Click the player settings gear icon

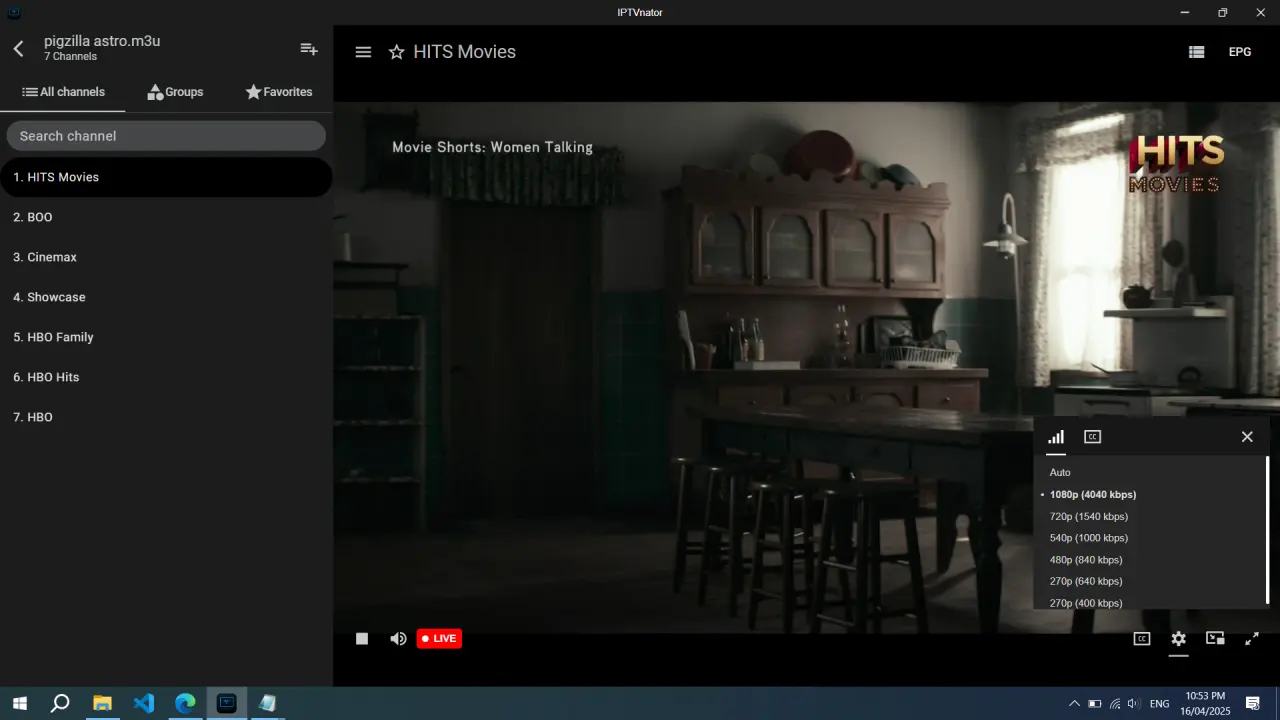click(1179, 638)
